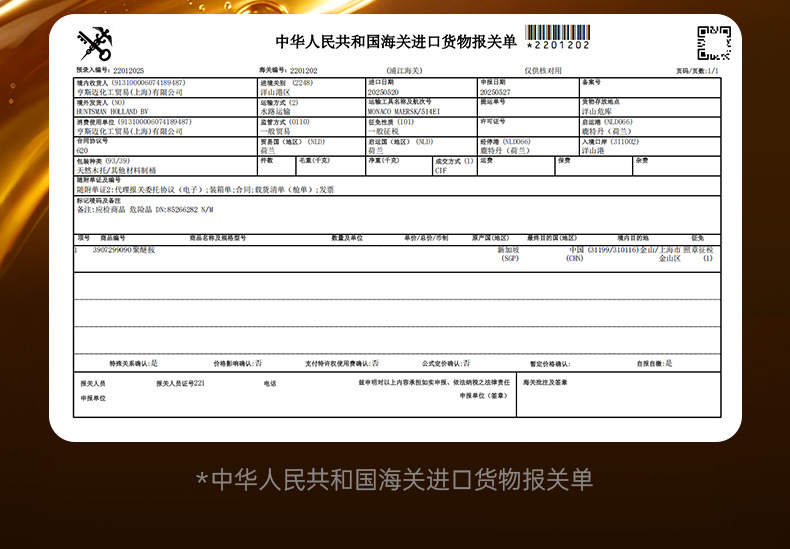Viewport: 790px width, 549px height.
Task: Click the 单价/总价/币制 column header
Action: tap(426, 238)
